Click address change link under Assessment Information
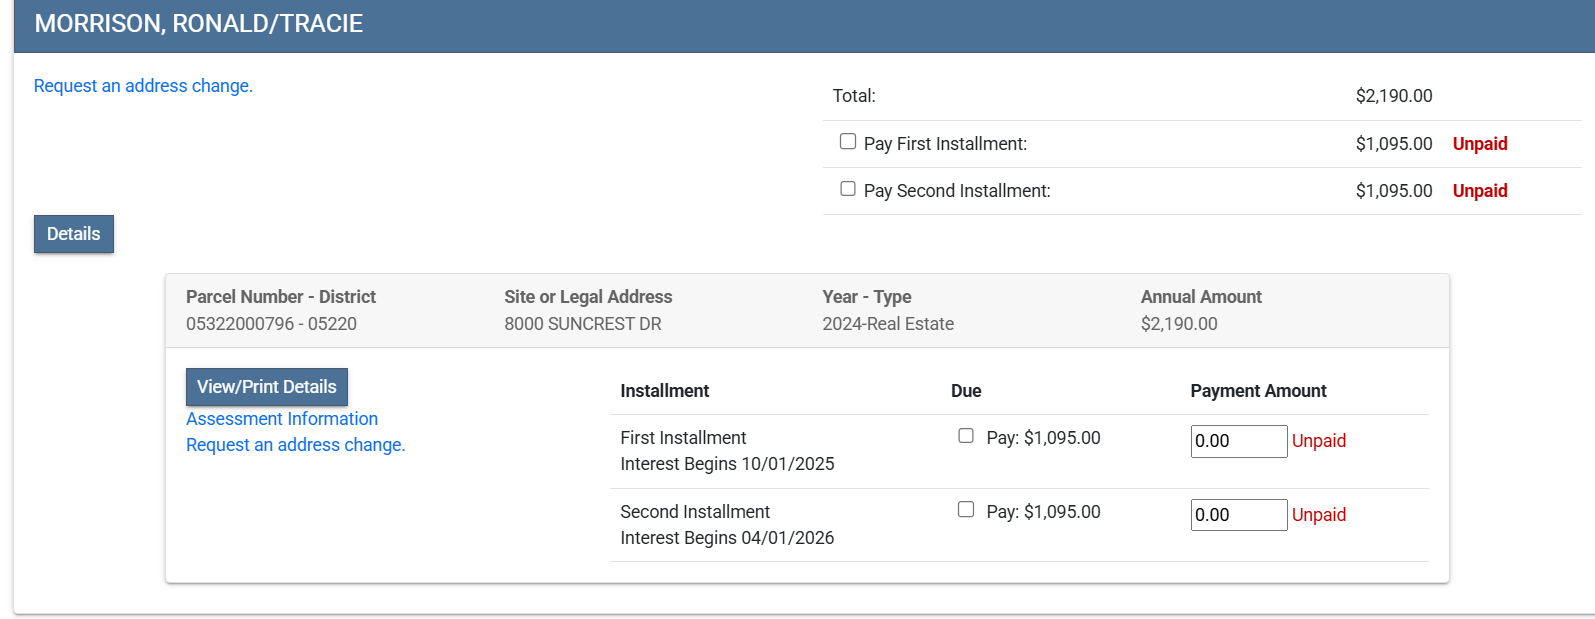 (x=296, y=445)
